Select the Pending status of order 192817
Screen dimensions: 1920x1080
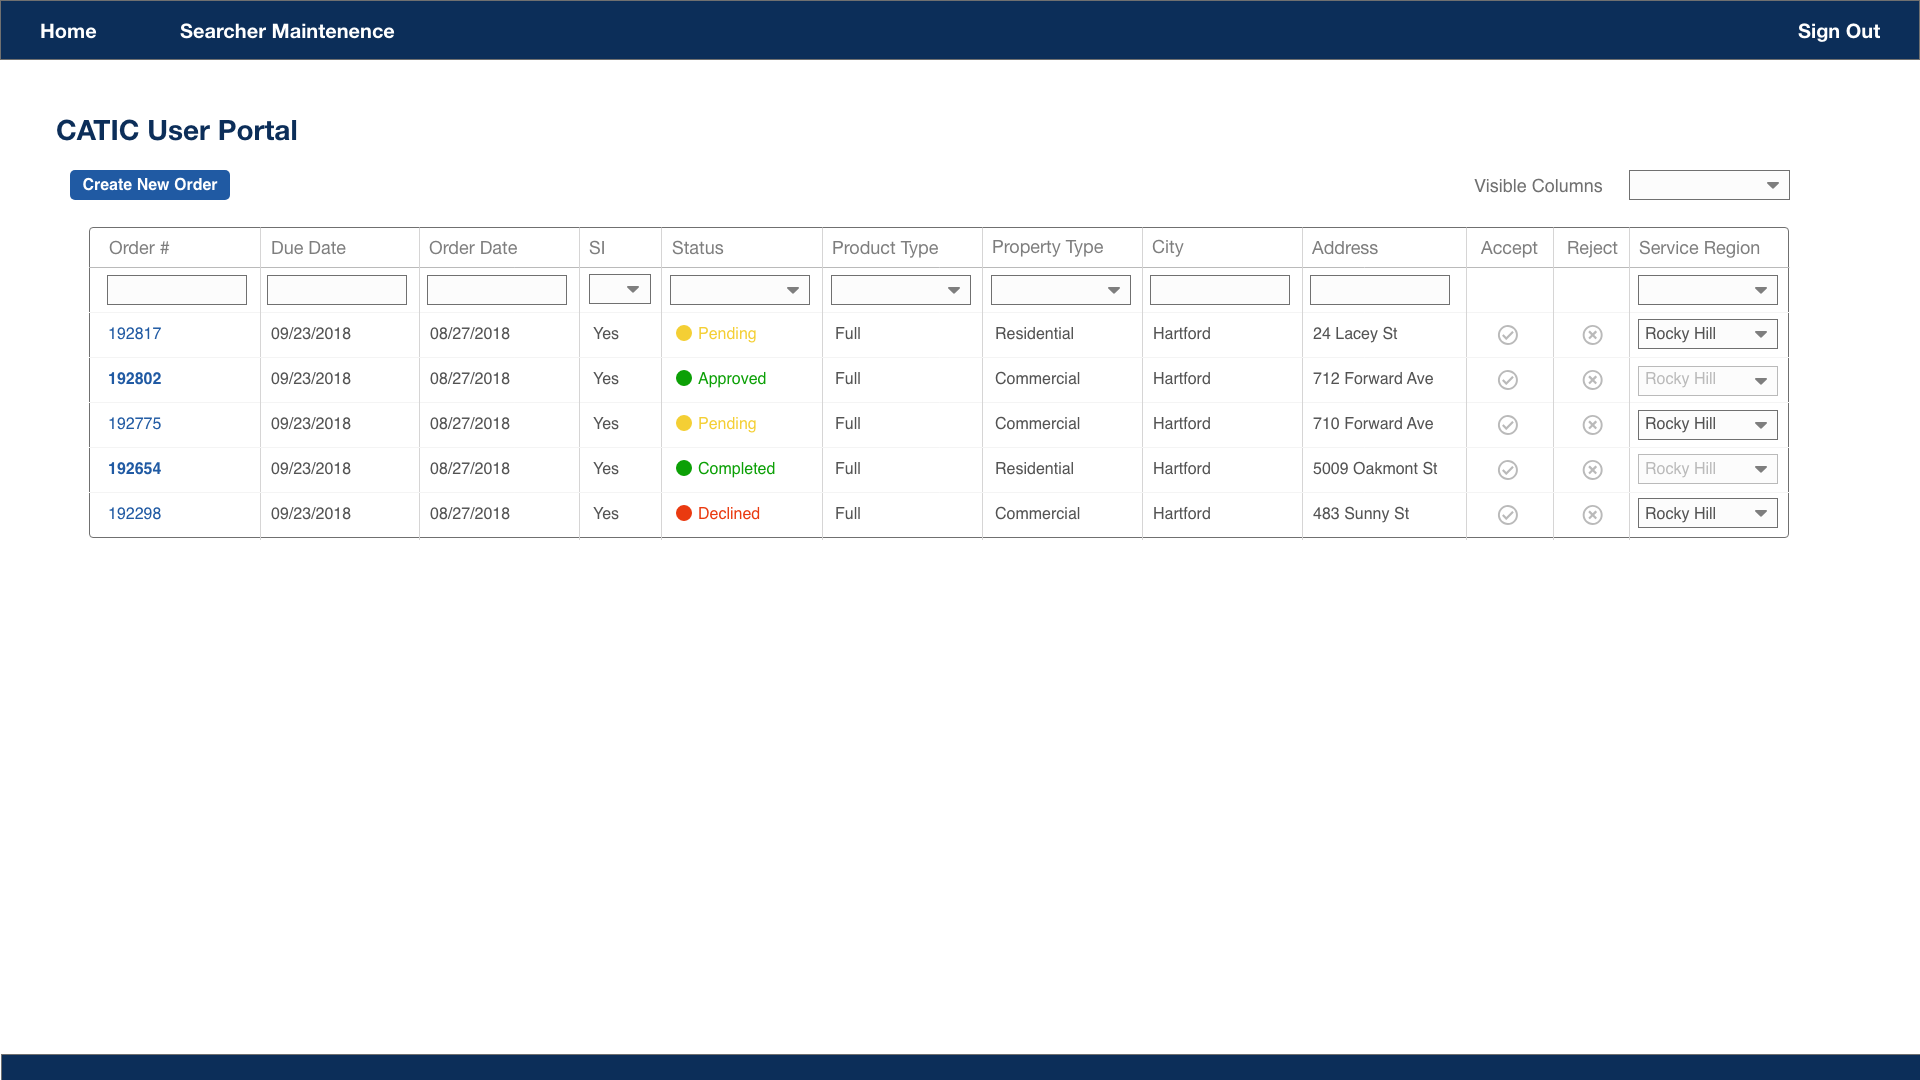point(716,334)
